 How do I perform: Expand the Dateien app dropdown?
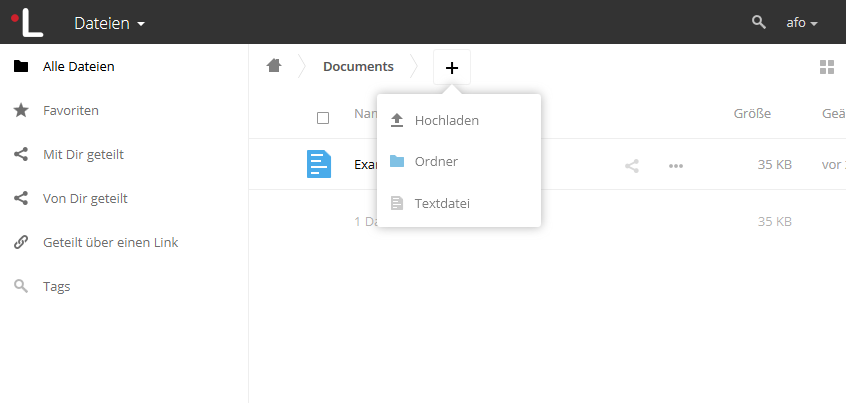tap(109, 22)
